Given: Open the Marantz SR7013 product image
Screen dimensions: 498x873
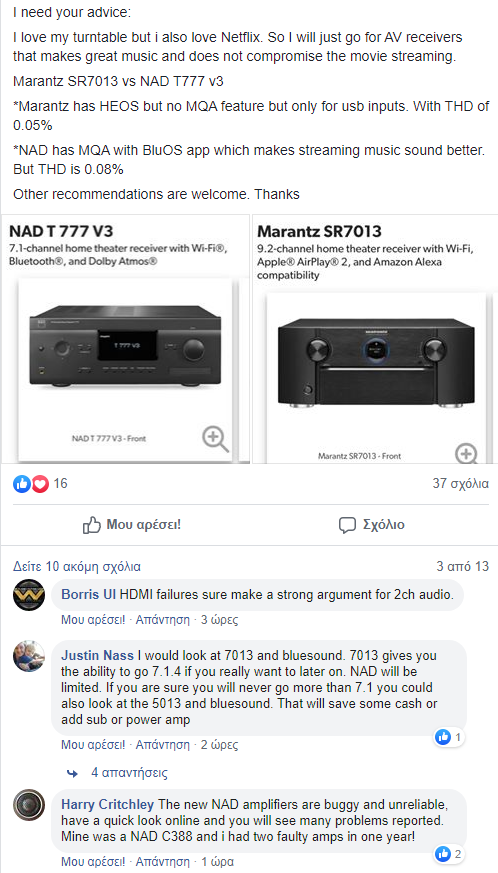Looking at the screenshot, I should pyautogui.click(x=374, y=378).
